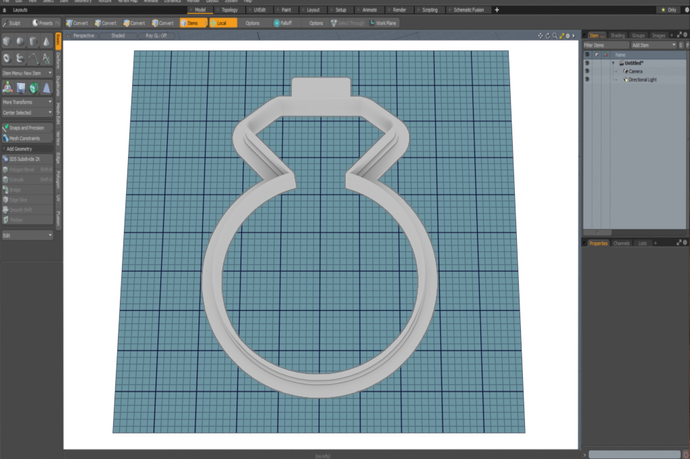Screen dimensions: 690x459
Task: Select the Camera item in list
Action: click(x=635, y=71)
